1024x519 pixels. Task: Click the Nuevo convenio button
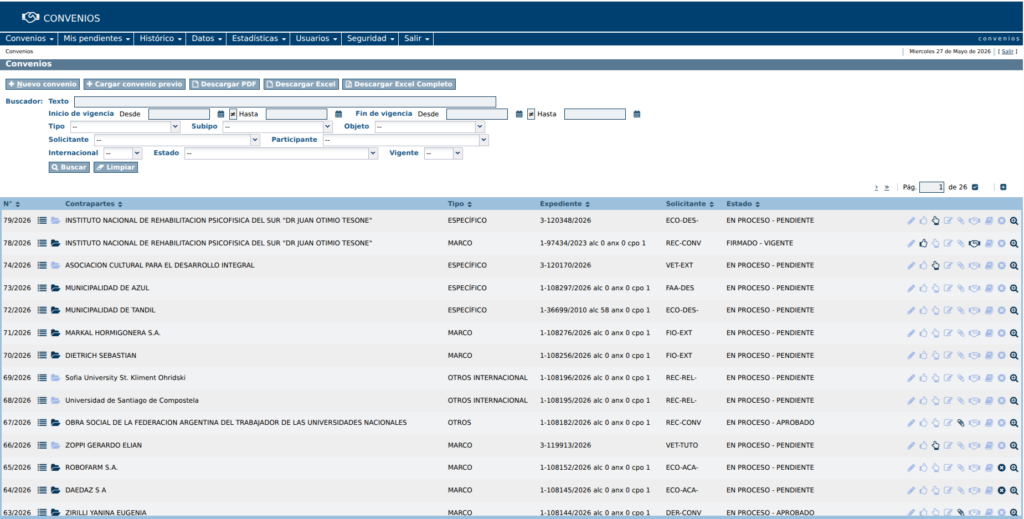(42, 84)
